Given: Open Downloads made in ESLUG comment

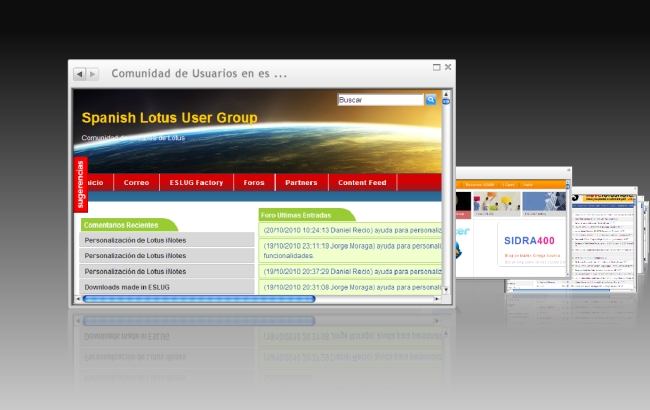Looking at the screenshot, I should pos(167,287).
